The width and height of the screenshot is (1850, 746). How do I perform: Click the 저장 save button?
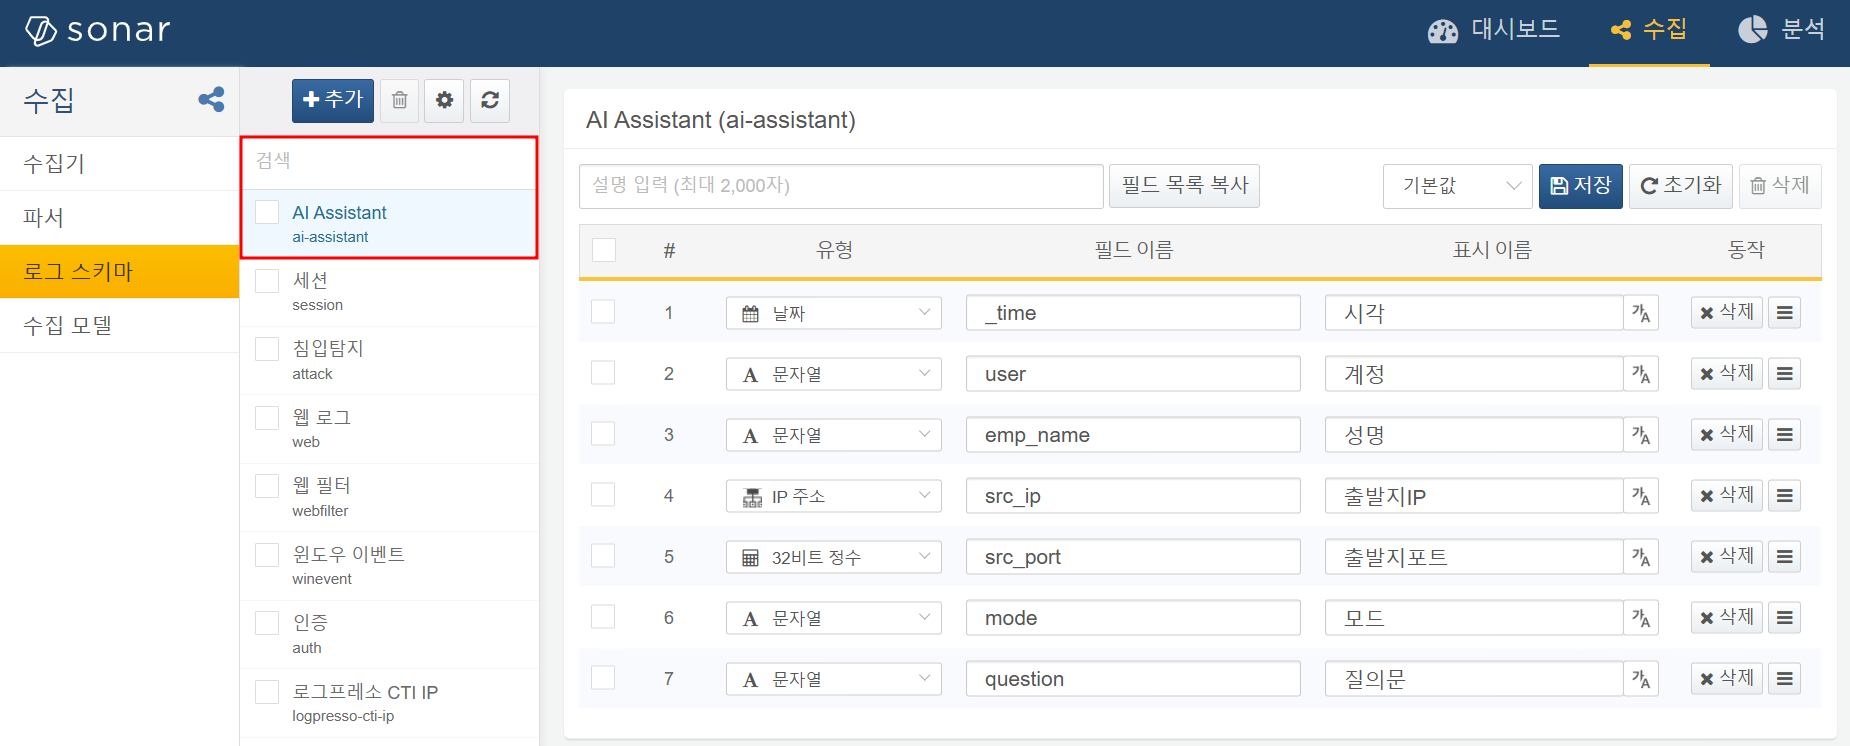pyautogui.click(x=1580, y=186)
